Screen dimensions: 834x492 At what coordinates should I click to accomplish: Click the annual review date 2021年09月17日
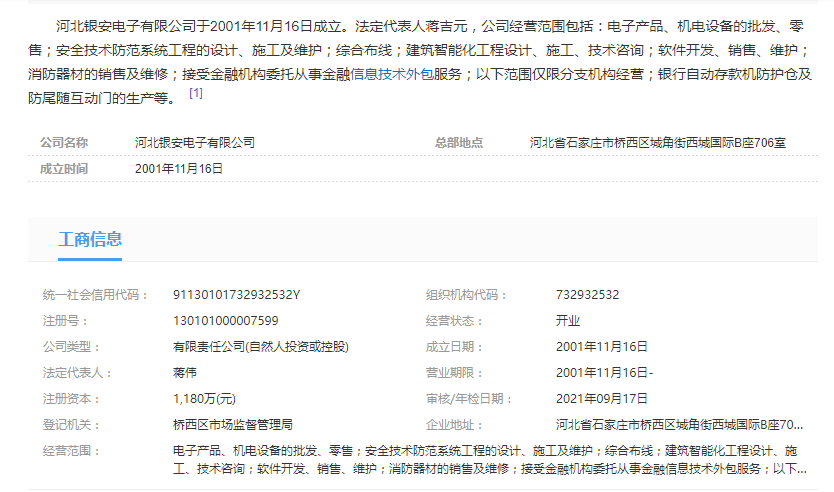(602, 399)
